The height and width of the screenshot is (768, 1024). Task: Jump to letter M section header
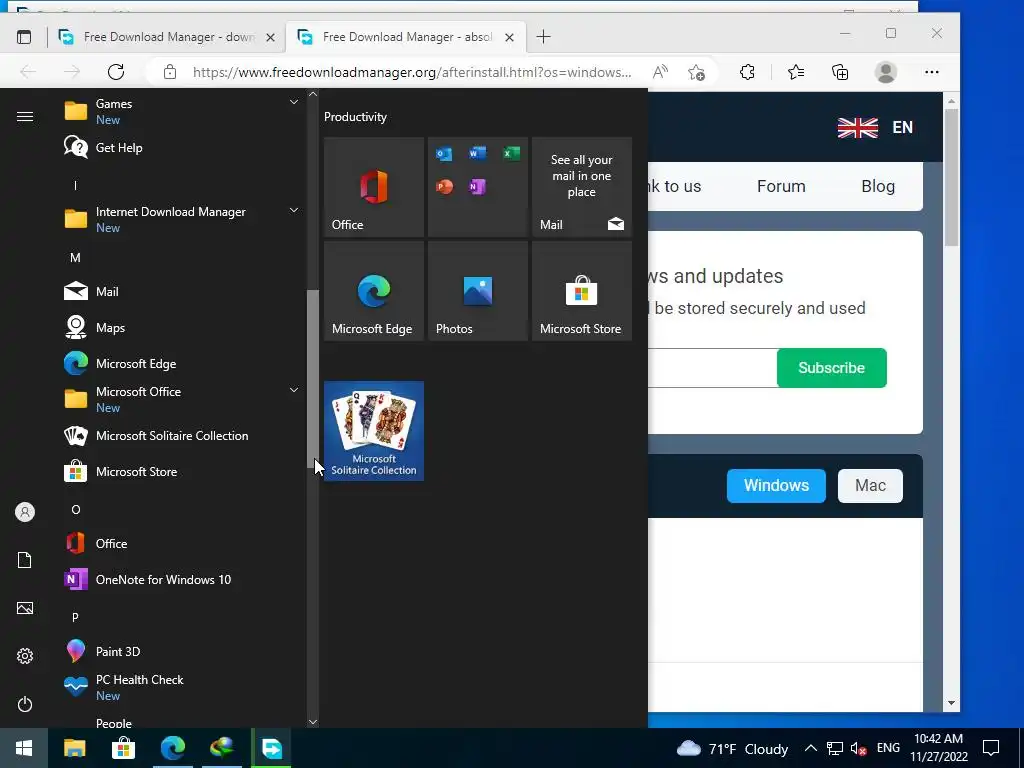[x=75, y=258]
